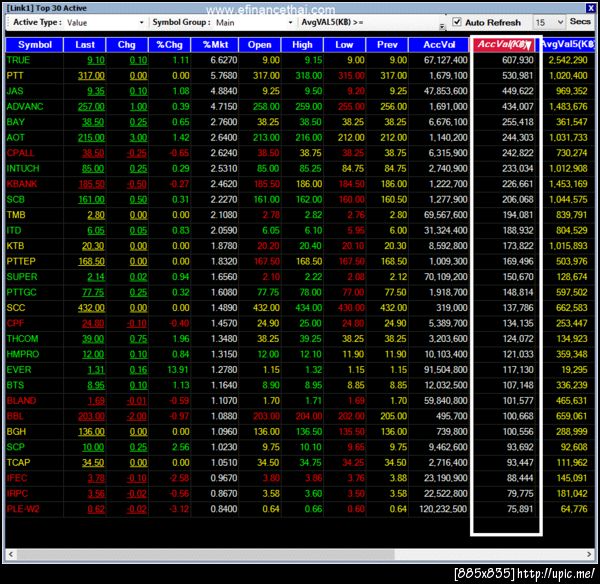
Task: Select the SUPER symbol
Action: pyautogui.click(x=22, y=277)
